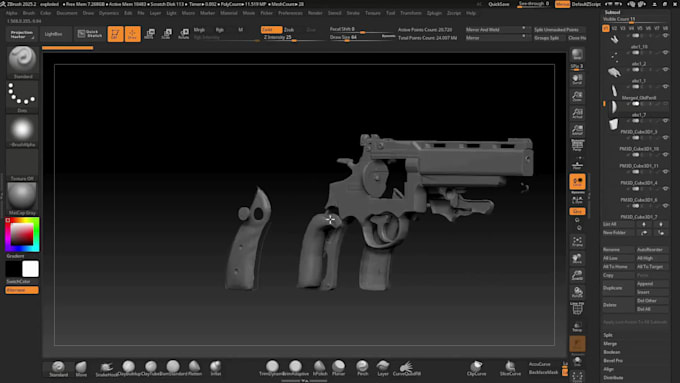This screenshot has width=680, height=383.
Task: Choose the ClipCurve brush
Action: pyautogui.click(x=476, y=368)
